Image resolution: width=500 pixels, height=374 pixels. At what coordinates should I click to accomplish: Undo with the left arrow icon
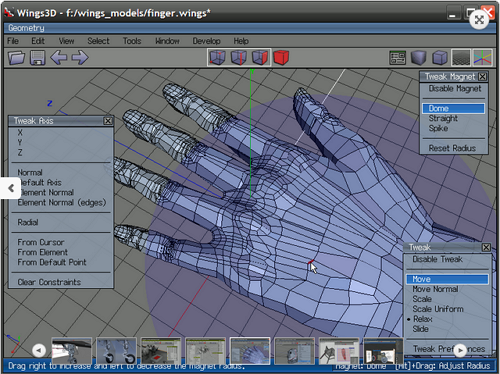[59, 58]
